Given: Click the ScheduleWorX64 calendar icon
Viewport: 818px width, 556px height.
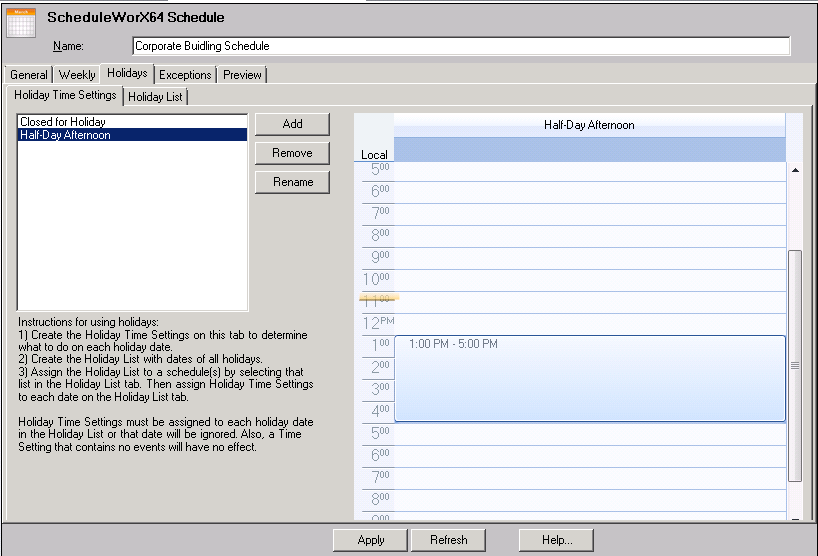Looking at the screenshot, I should coord(21,22).
